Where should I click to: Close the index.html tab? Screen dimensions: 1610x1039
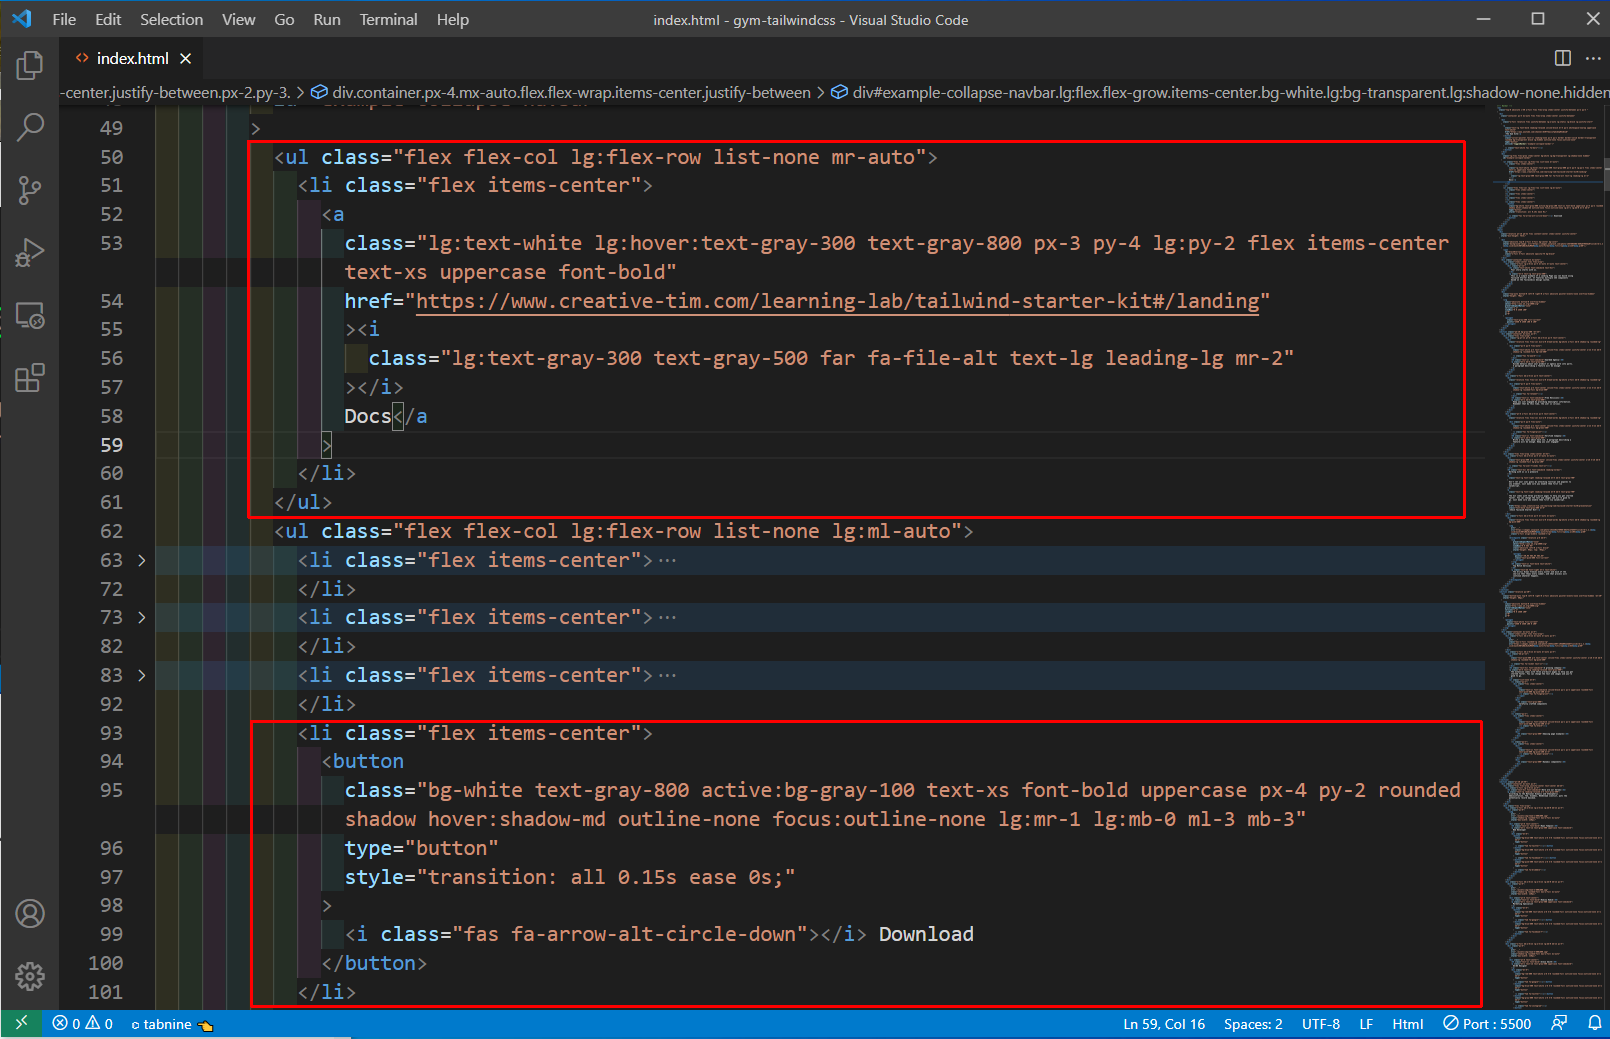(x=185, y=59)
